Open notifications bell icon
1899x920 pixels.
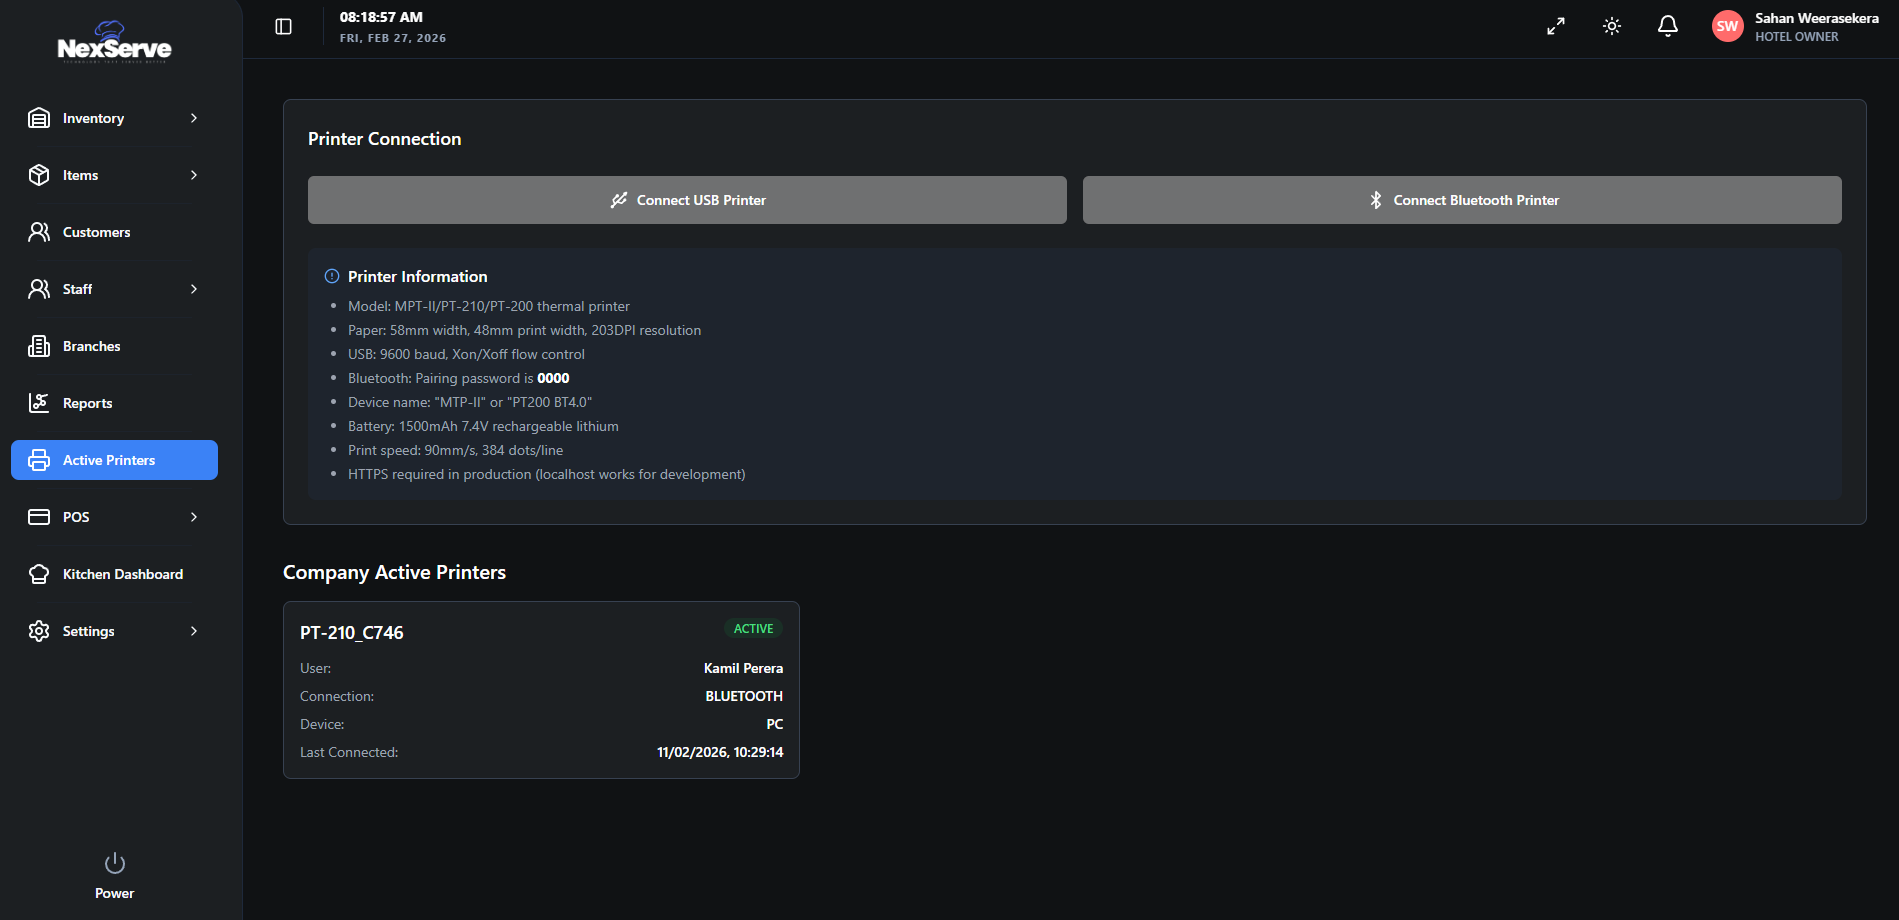[x=1668, y=27]
